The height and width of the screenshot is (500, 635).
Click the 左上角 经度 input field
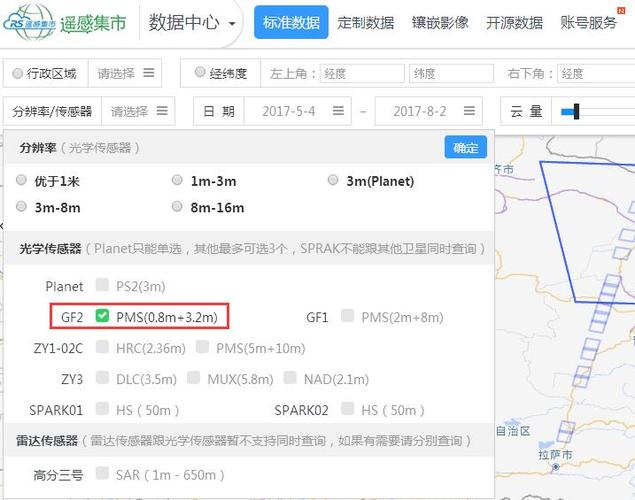coord(362,73)
